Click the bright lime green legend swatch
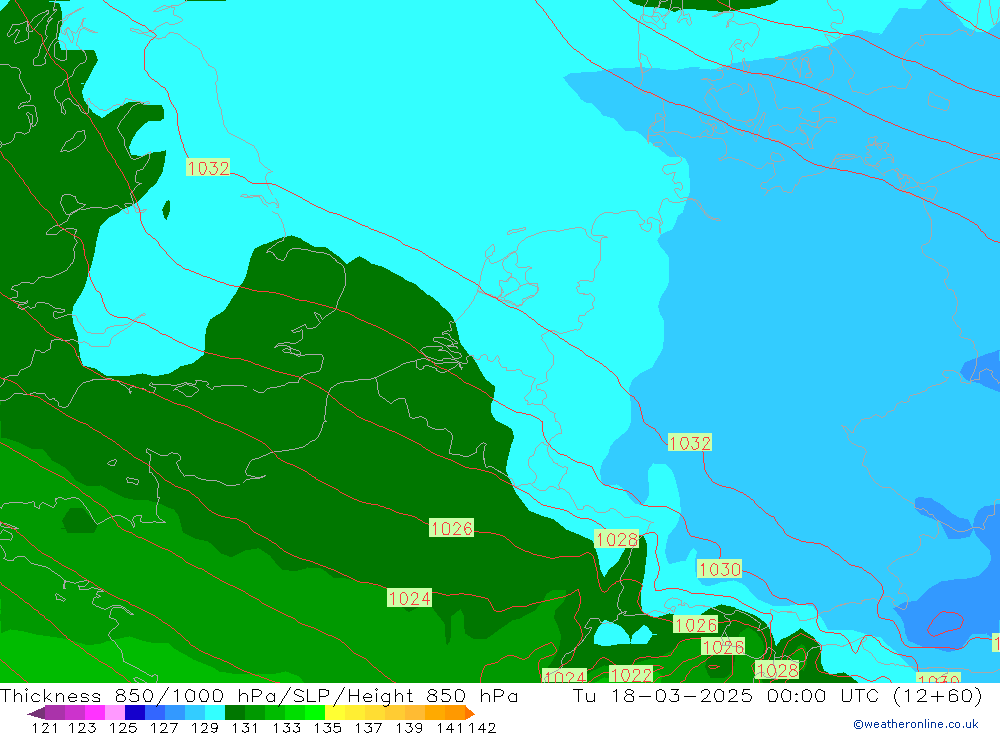Screen dimensions: 1000x733 click(x=315, y=713)
